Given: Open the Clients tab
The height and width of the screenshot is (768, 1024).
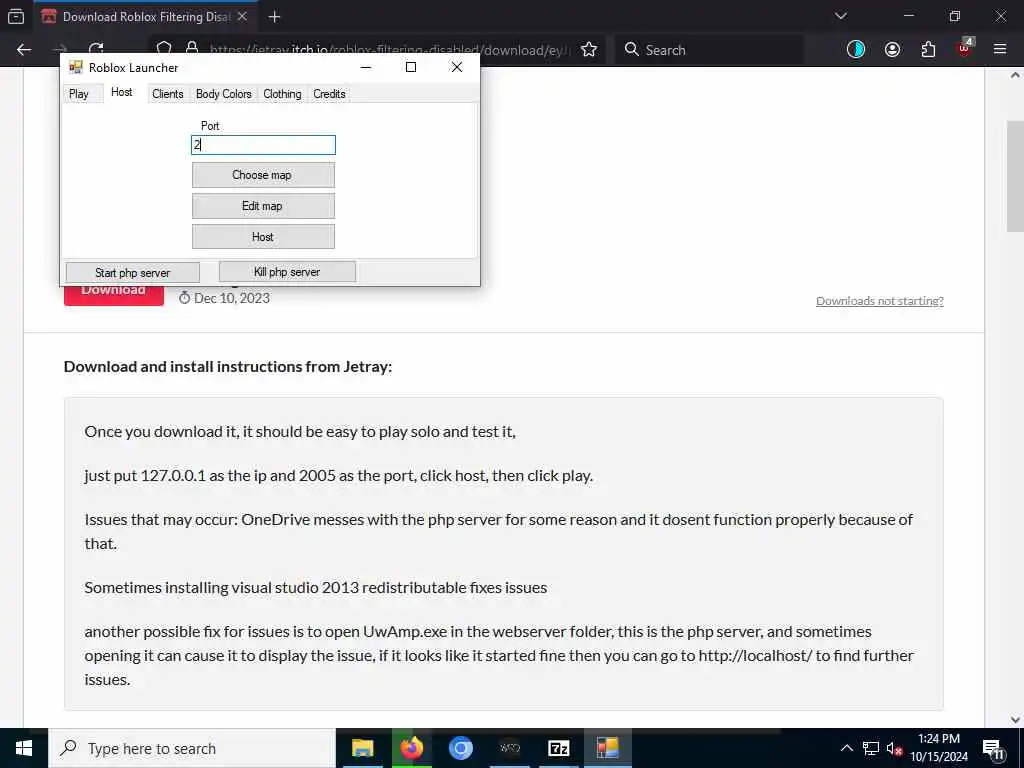Looking at the screenshot, I should pyautogui.click(x=167, y=94).
